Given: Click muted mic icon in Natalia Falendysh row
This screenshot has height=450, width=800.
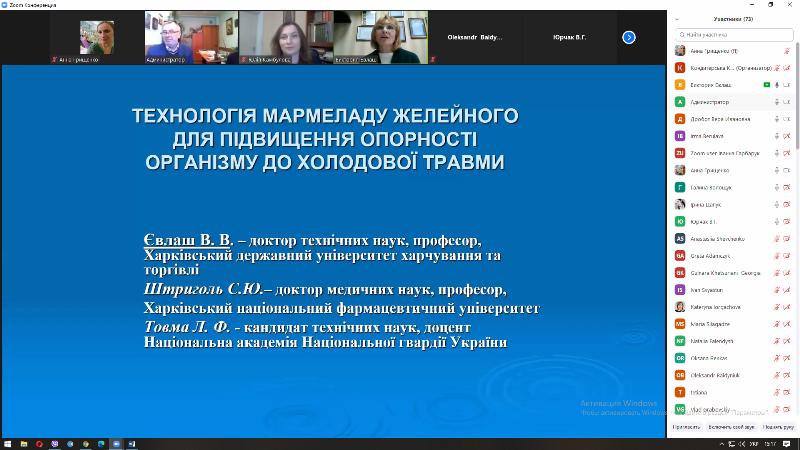Looking at the screenshot, I should click(x=777, y=341).
